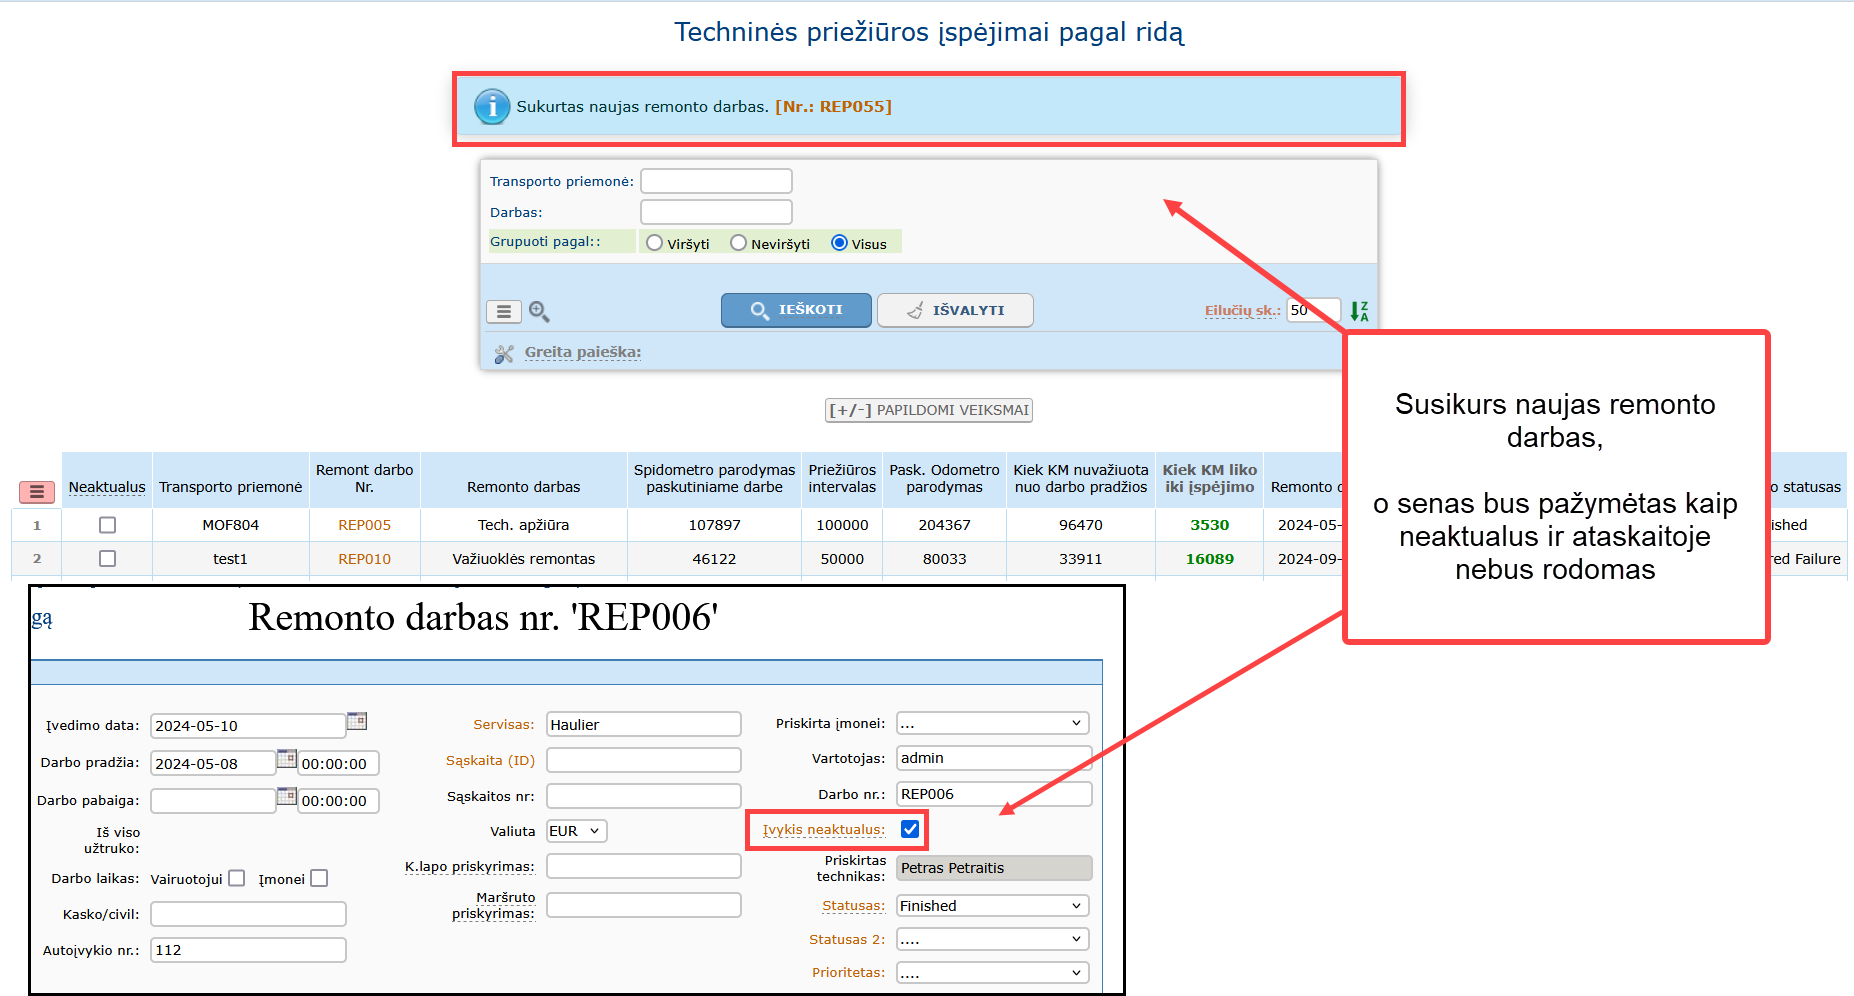Sort by Priežiūros intervalas column header
This screenshot has width=1854, height=996.
coord(842,478)
